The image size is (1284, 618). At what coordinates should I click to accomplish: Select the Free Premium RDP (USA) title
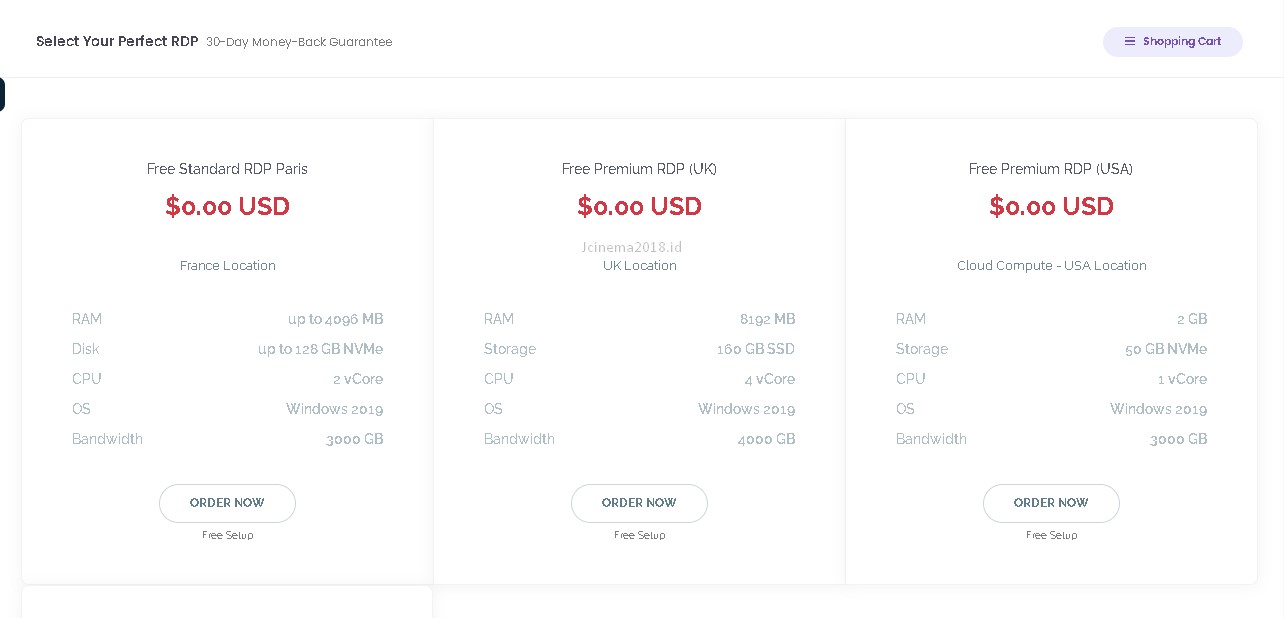(x=1051, y=169)
